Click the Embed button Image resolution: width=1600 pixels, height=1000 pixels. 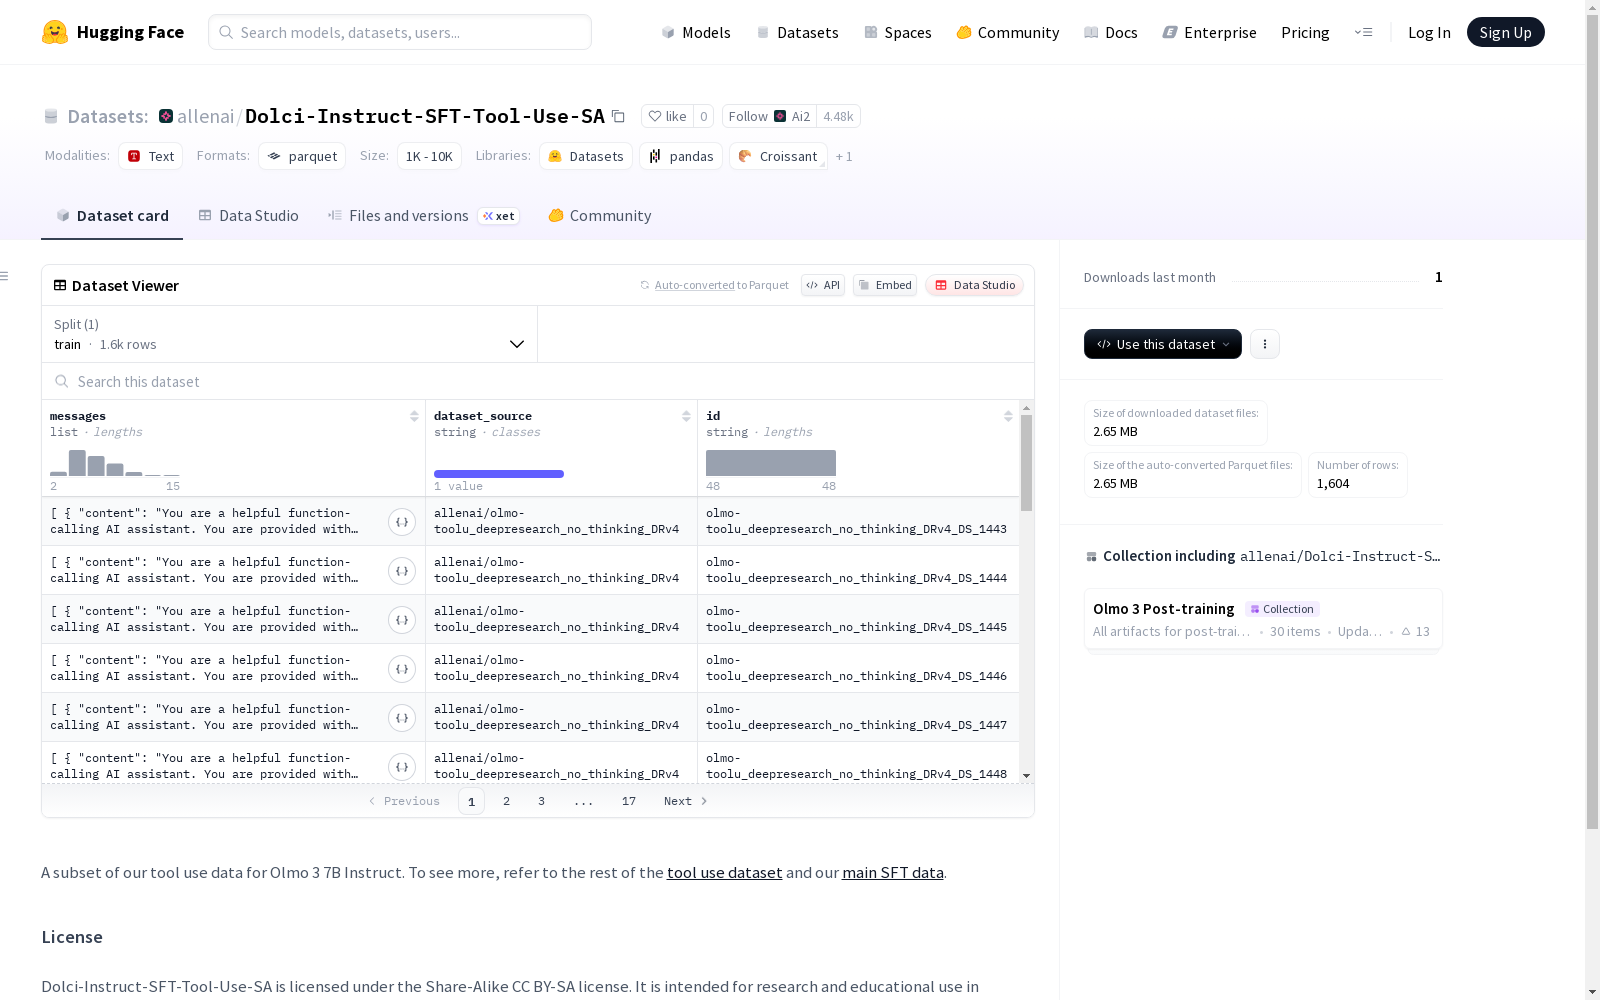(x=885, y=285)
